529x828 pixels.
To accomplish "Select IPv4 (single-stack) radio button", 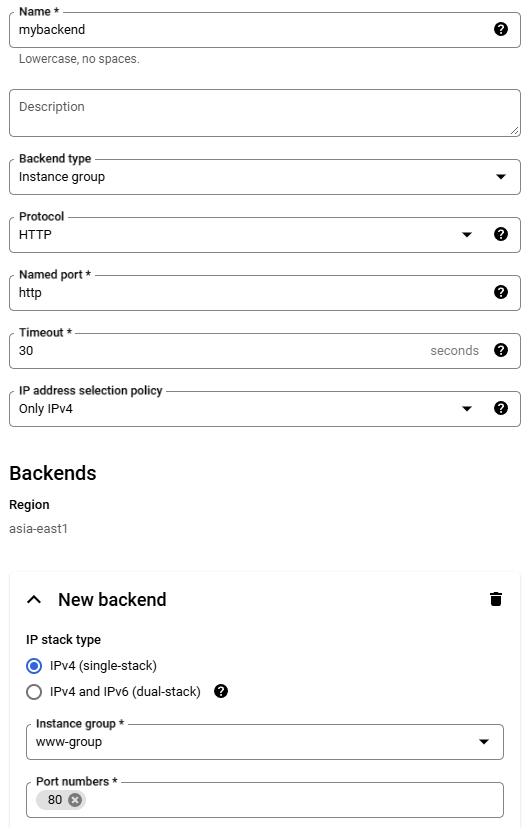I will (x=34, y=666).
